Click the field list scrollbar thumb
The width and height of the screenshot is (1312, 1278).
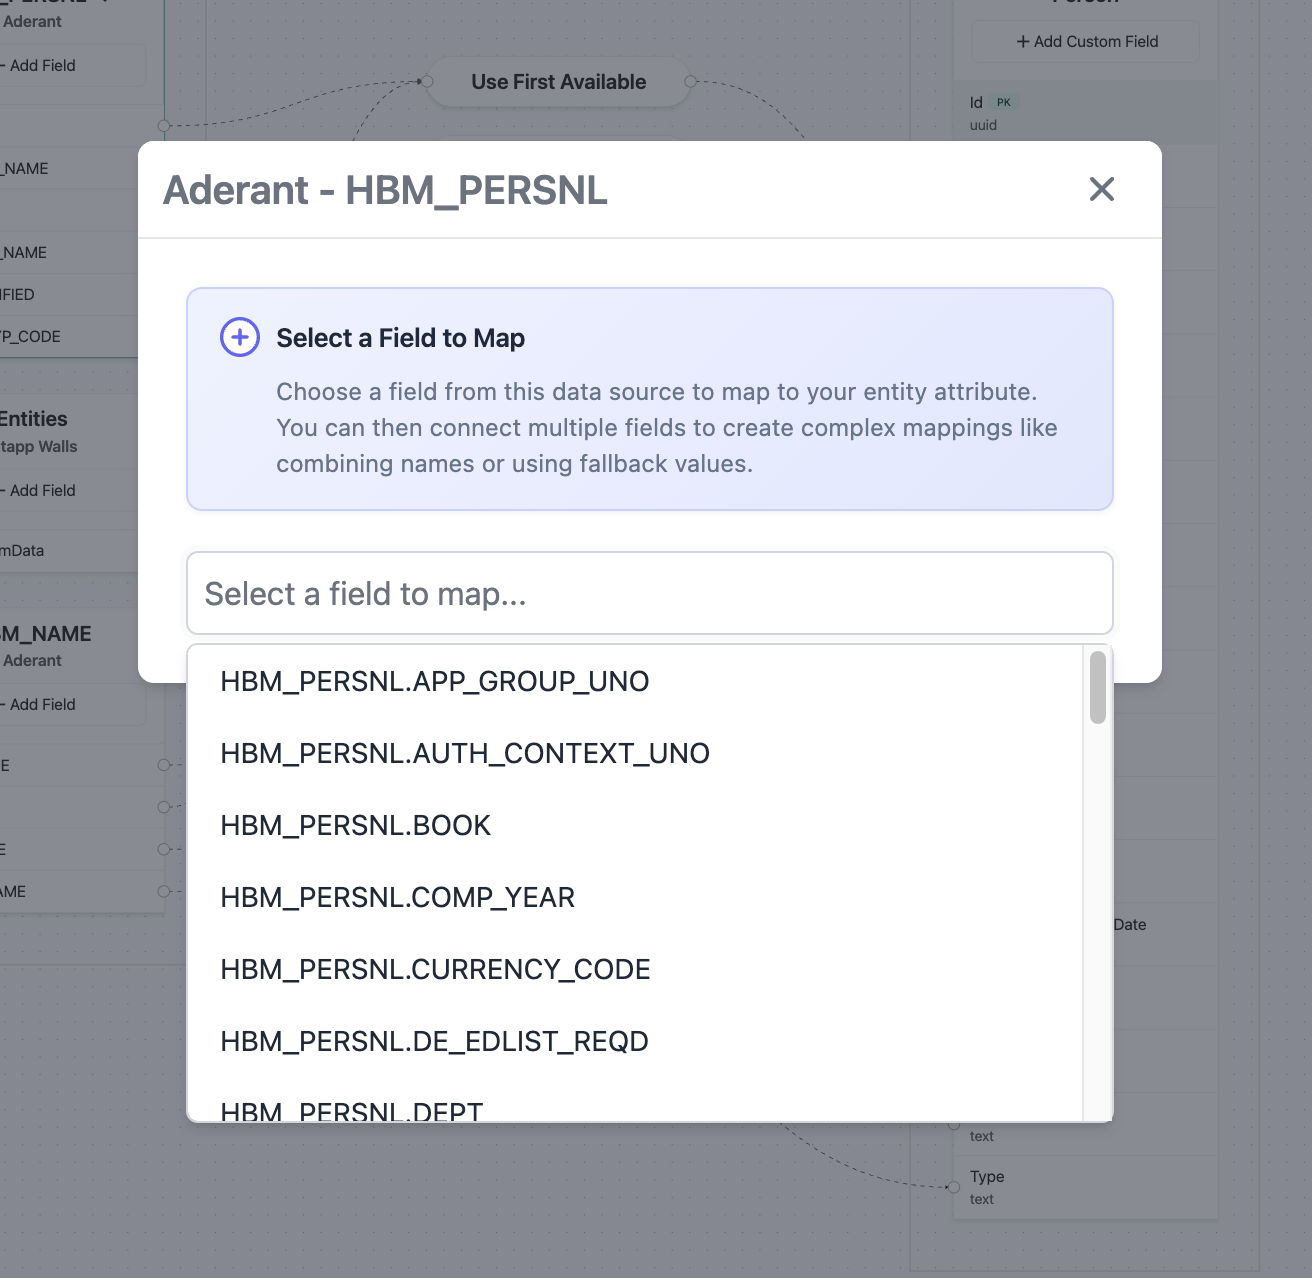tap(1096, 688)
